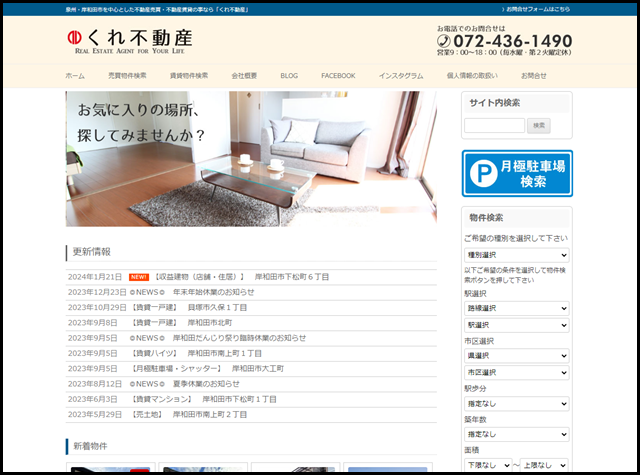The width and height of the screenshot is (640, 475).
Task: Open the 月極駐車場検索 parking banner
Action: pyautogui.click(x=517, y=173)
